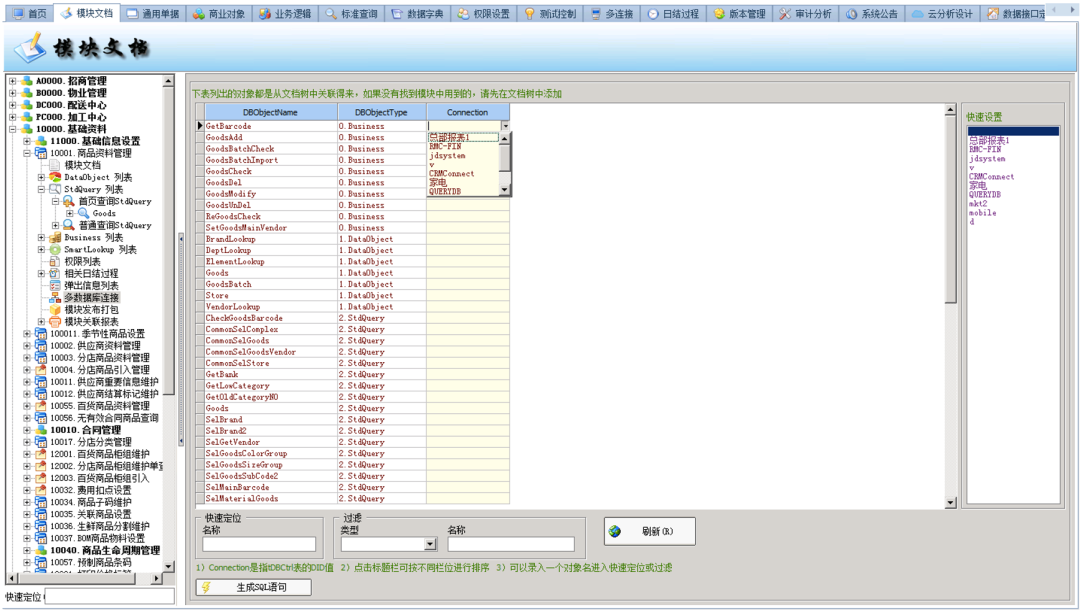Go to the 版本管理 tab
Screen dimensions: 1080x610
click(739, 14)
